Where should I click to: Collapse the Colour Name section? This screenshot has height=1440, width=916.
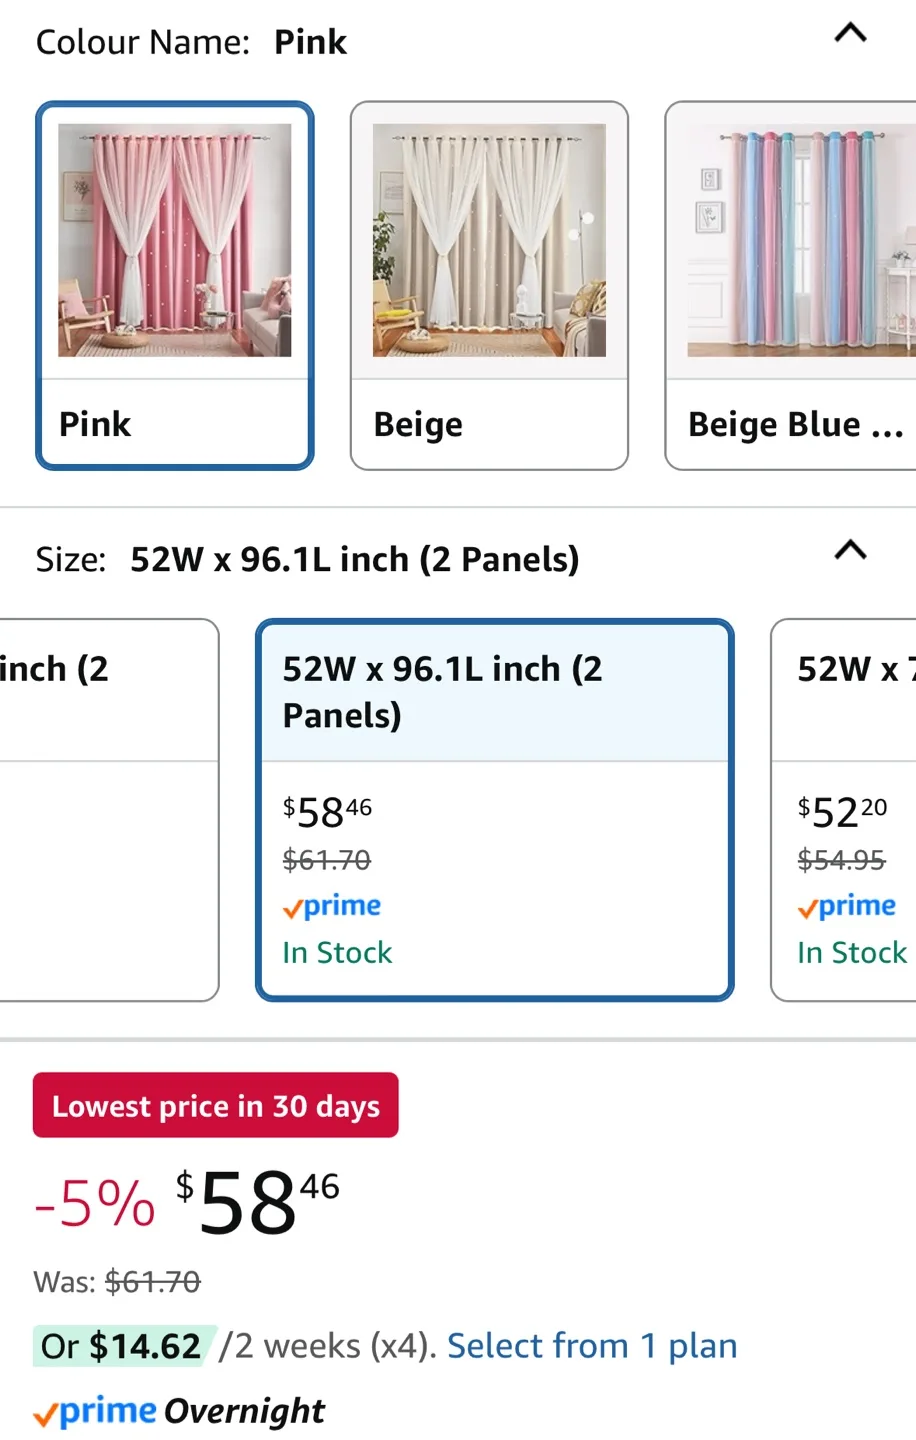coord(849,34)
